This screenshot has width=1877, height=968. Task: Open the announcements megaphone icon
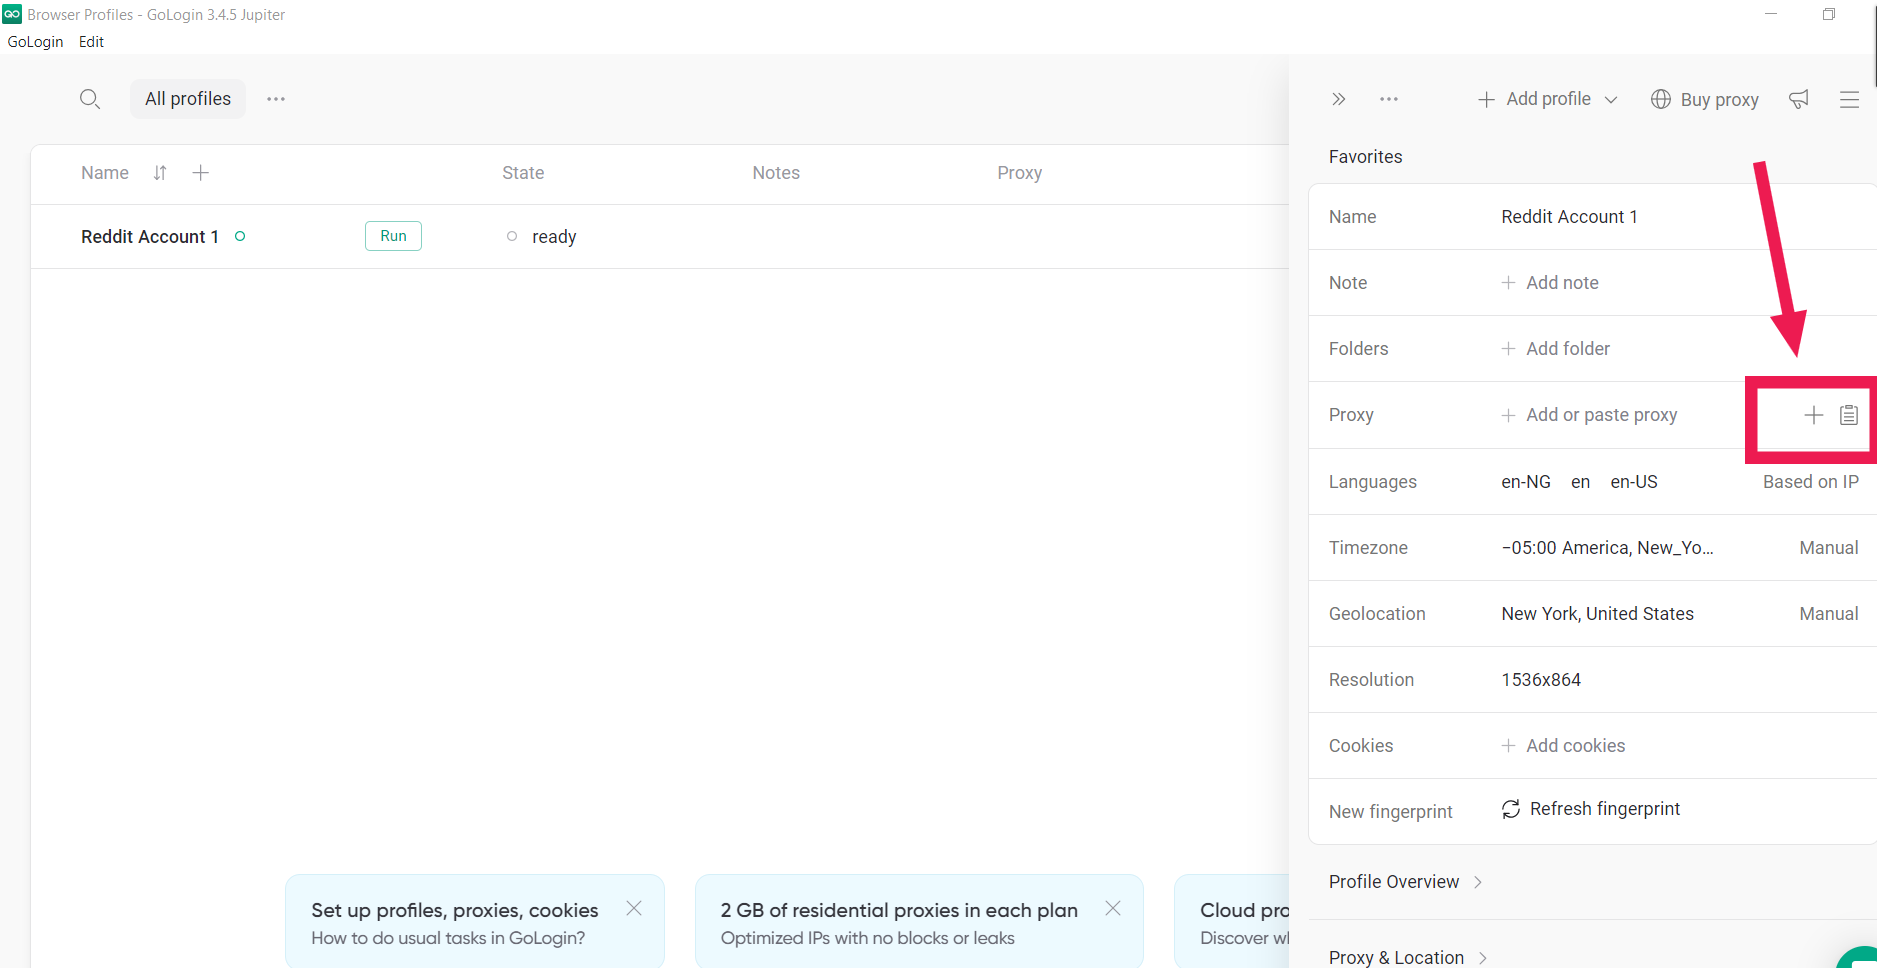pos(1799,99)
